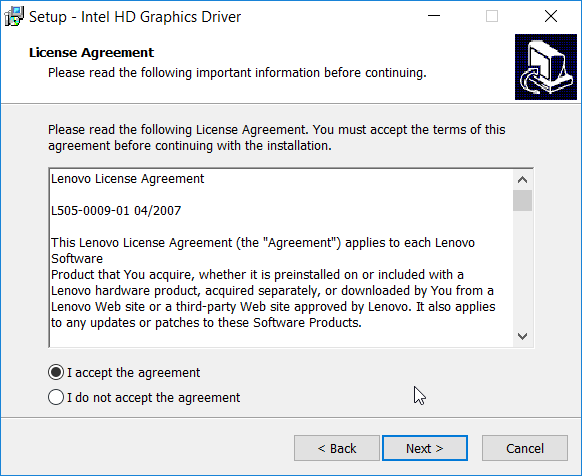Click the installer computer logo image
The image size is (582, 476).
pos(546,67)
